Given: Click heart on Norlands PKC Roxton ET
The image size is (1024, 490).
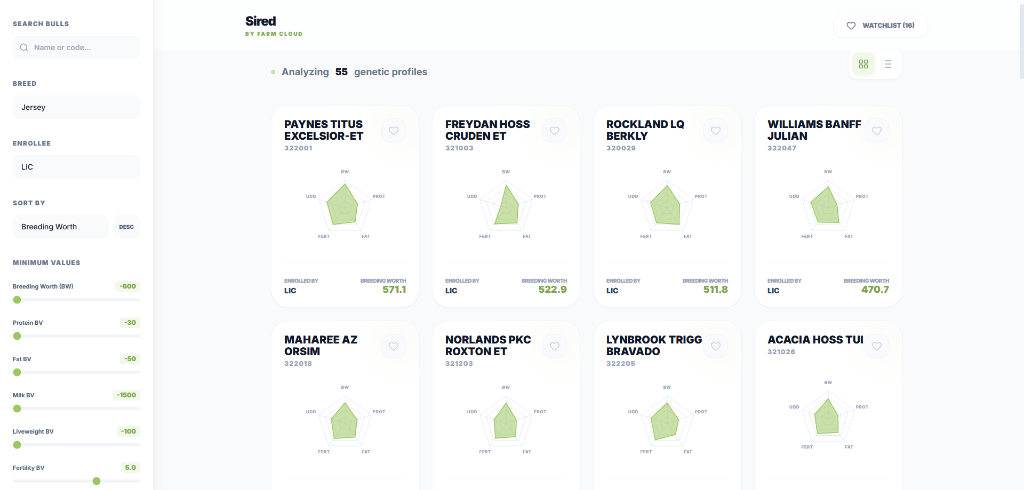Looking at the screenshot, I should coord(555,346).
